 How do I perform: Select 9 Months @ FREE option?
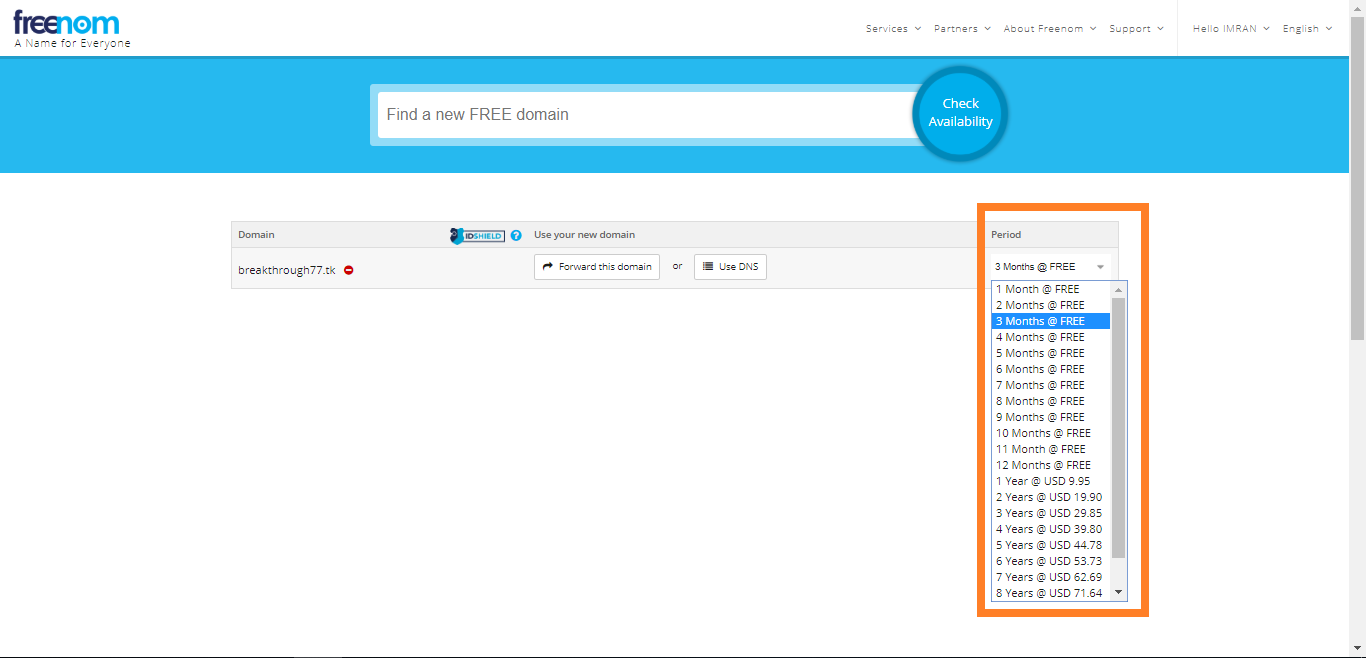[x=1051, y=417]
